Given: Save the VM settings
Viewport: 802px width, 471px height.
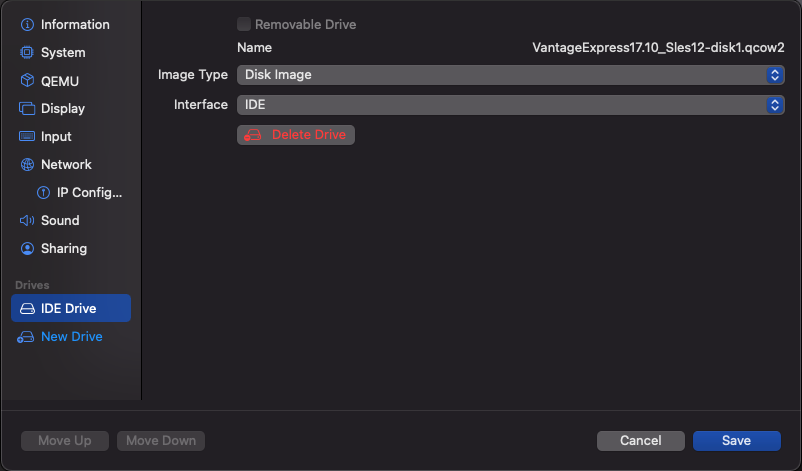Looking at the screenshot, I should click(737, 441).
